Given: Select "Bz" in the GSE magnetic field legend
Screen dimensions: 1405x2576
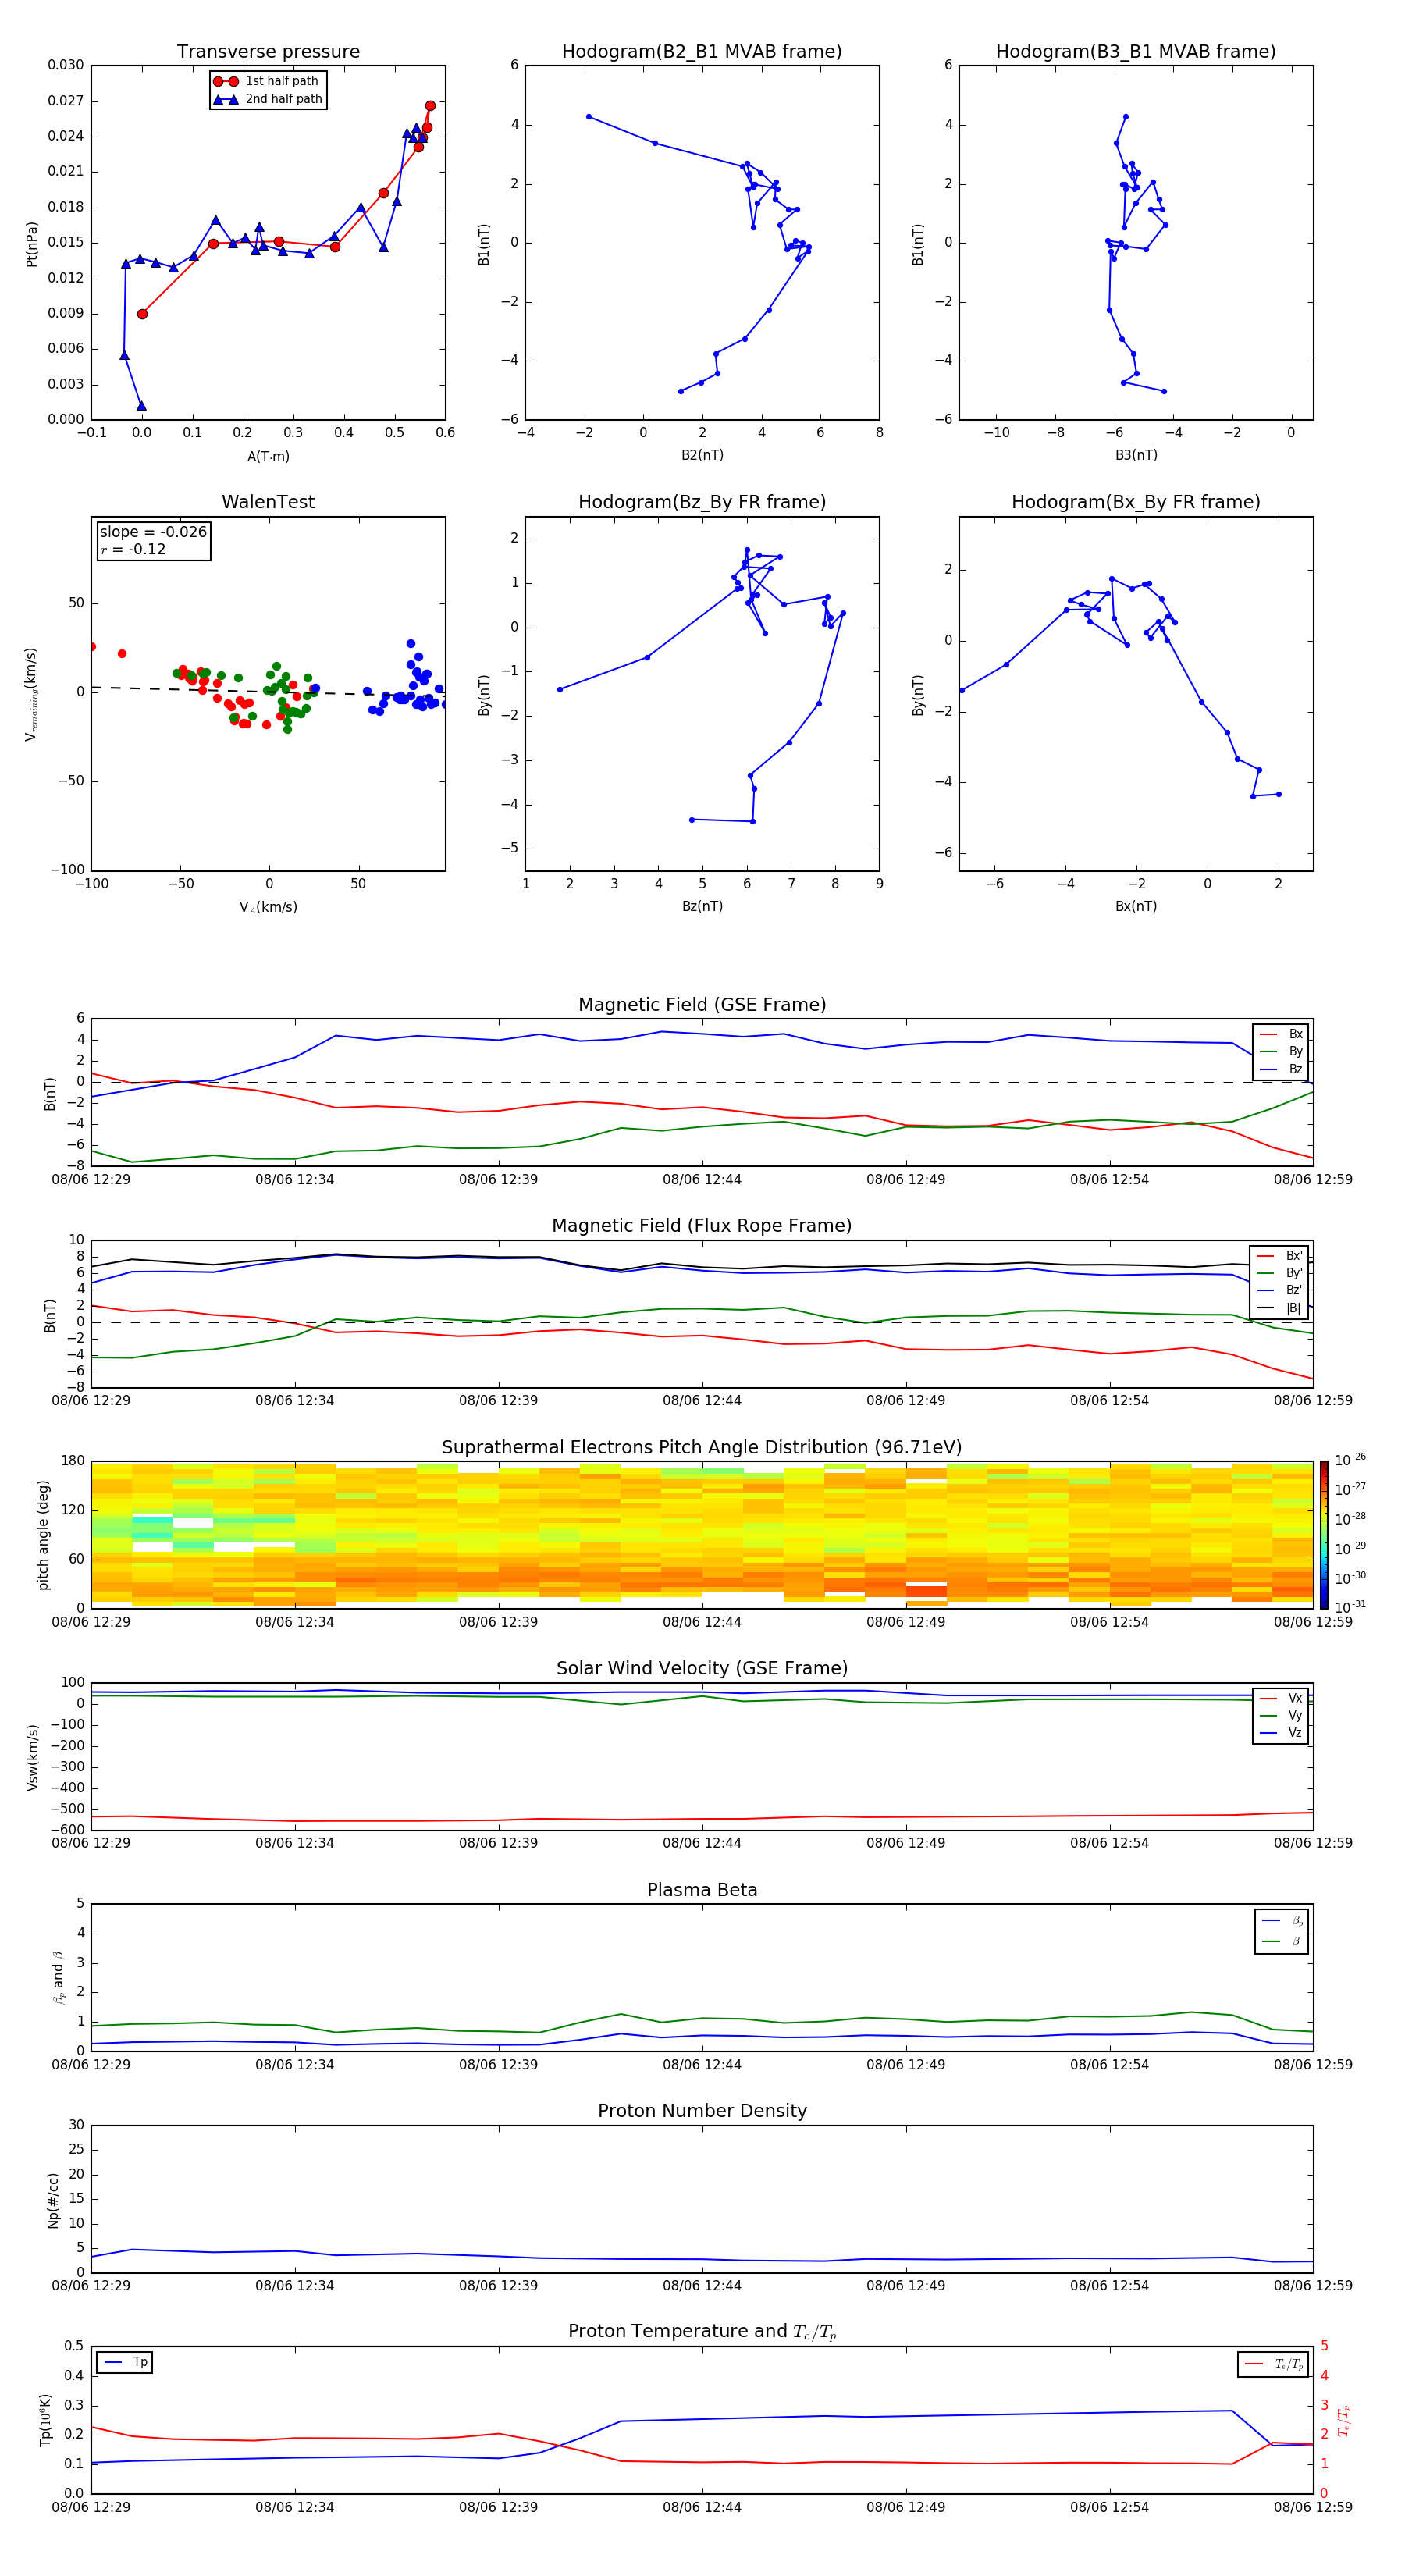Looking at the screenshot, I should [x=1281, y=1069].
